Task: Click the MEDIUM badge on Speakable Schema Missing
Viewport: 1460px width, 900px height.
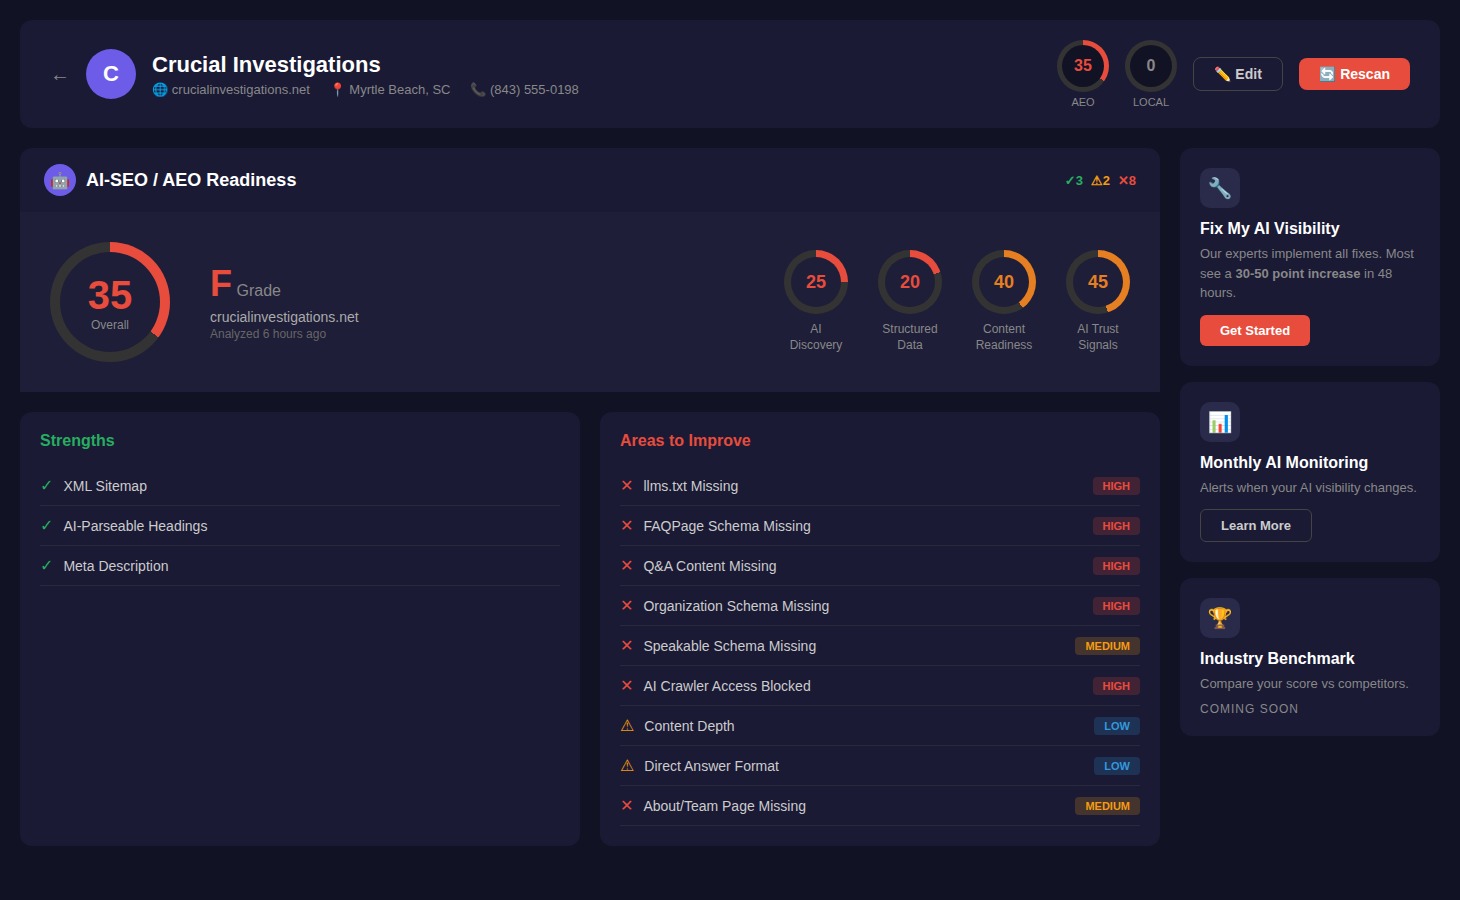Action: pos(1107,646)
